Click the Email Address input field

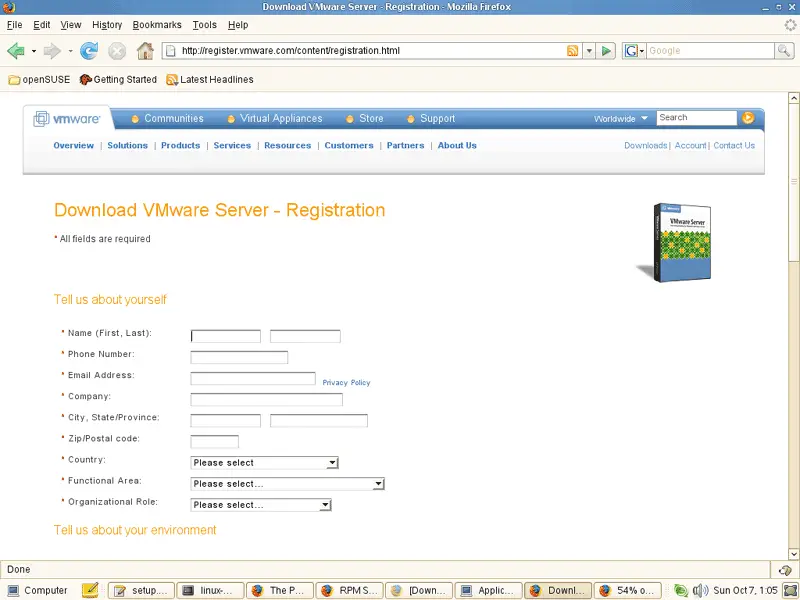[253, 379]
